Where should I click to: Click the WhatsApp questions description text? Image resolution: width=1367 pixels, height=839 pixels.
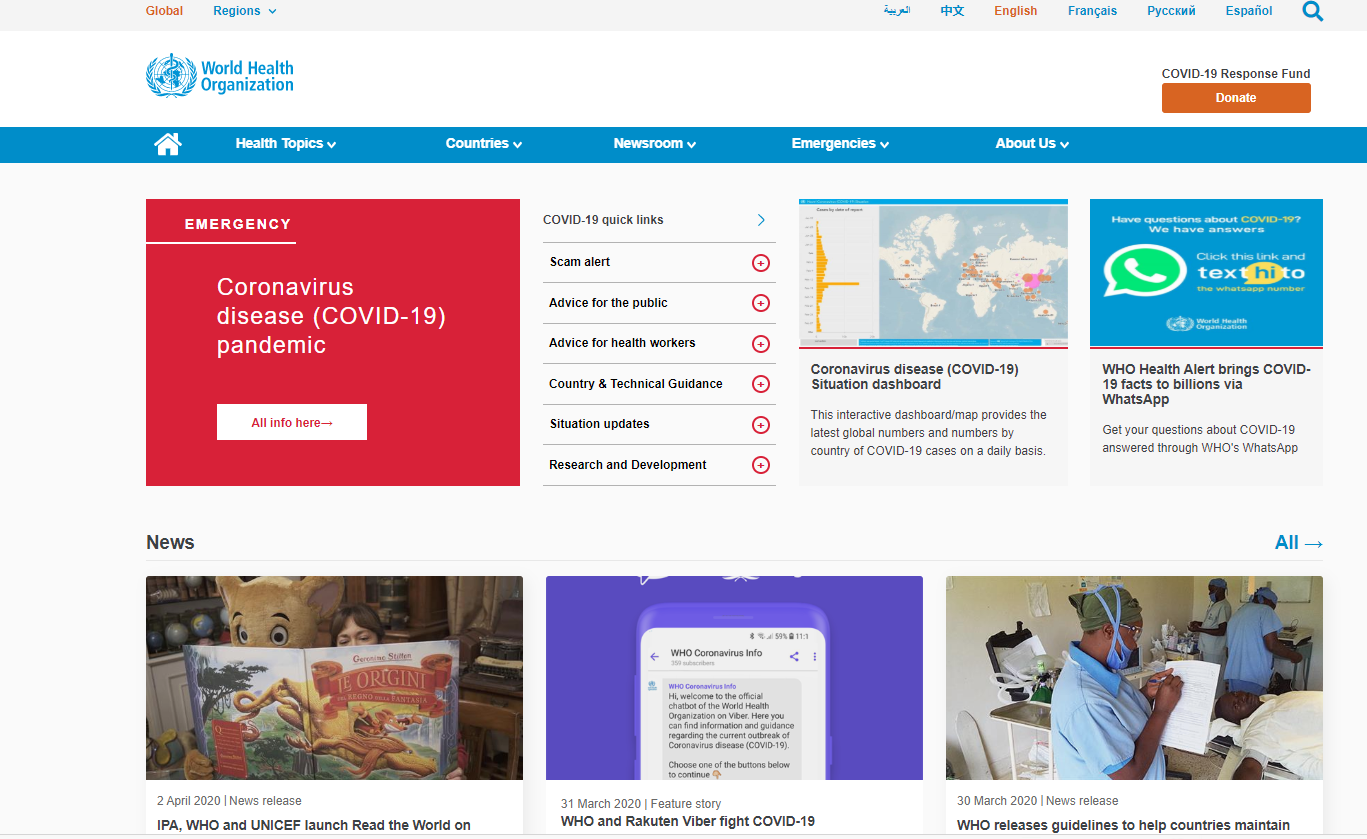1200,439
